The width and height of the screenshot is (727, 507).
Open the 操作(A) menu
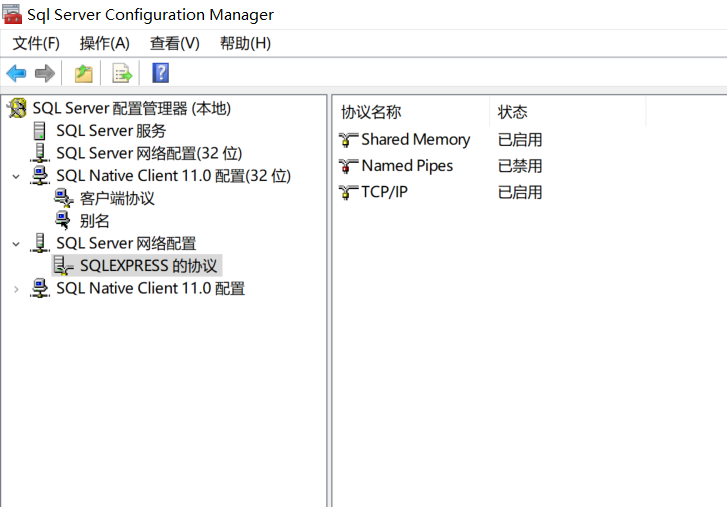104,43
